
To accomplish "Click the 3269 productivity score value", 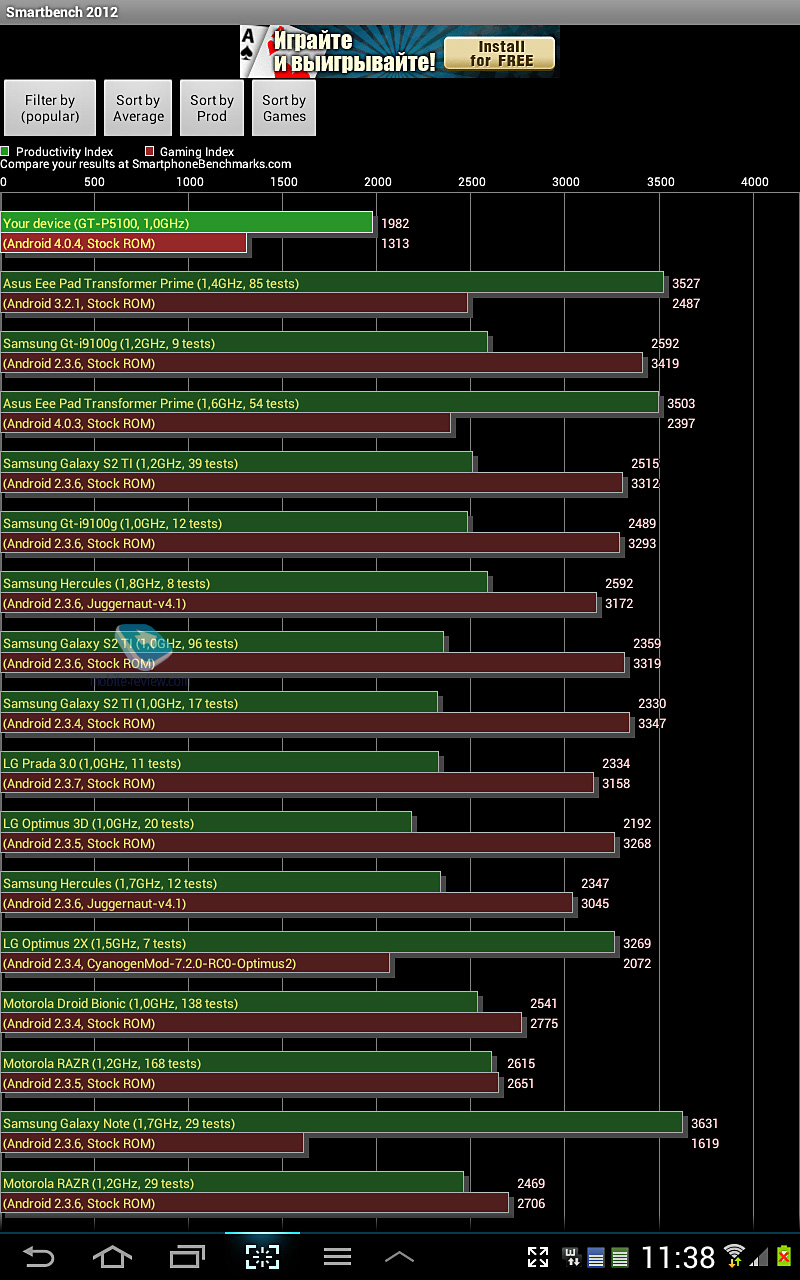I will [x=637, y=944].
